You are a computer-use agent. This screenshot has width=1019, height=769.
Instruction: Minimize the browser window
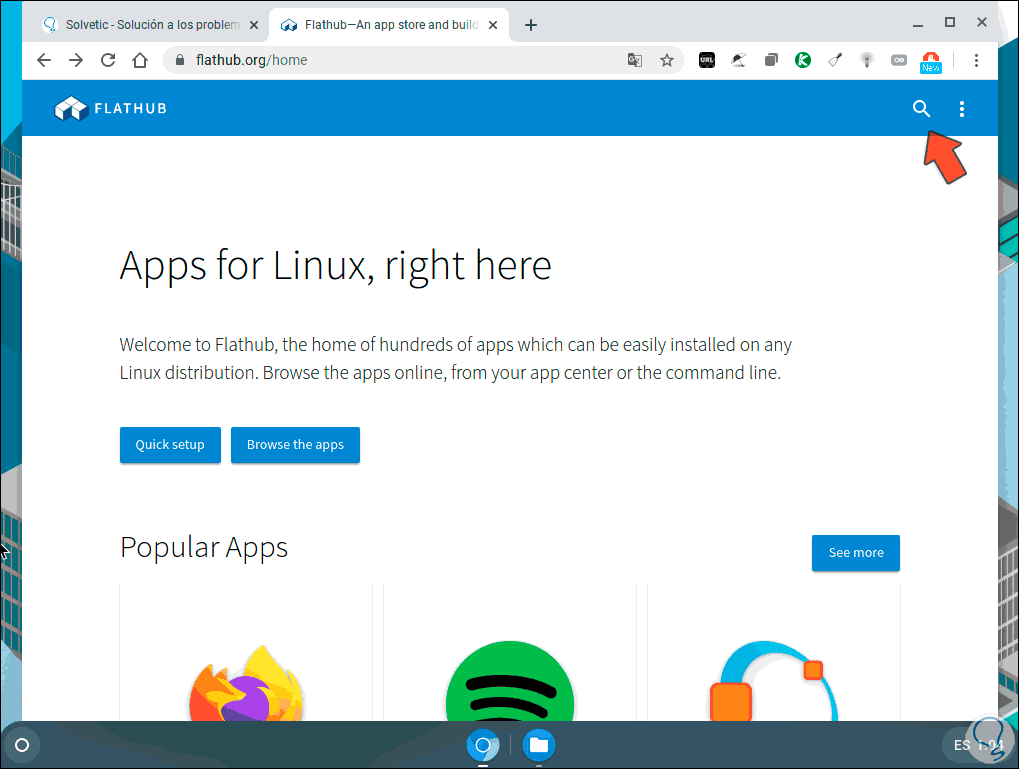tap(918, 24)
